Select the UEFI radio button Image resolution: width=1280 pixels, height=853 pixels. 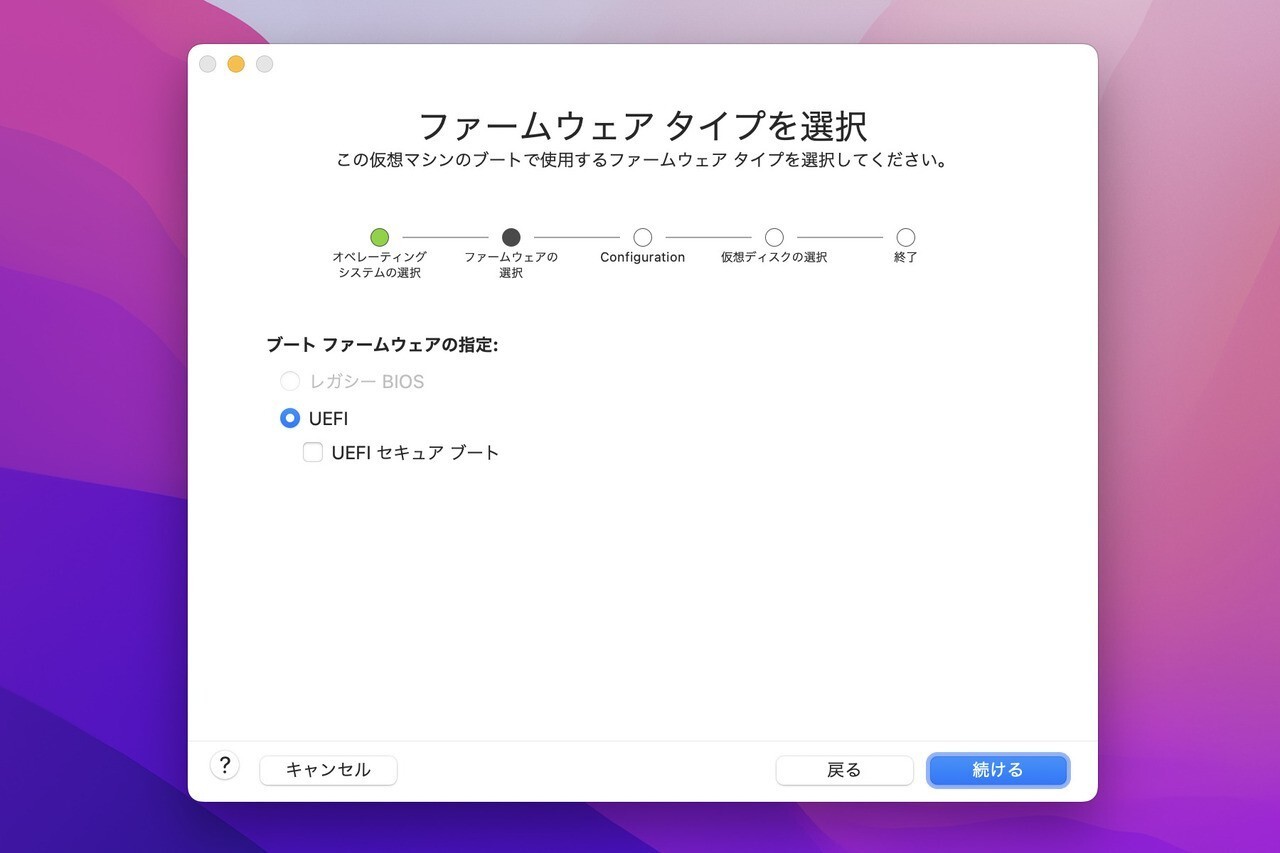(290, 418)
